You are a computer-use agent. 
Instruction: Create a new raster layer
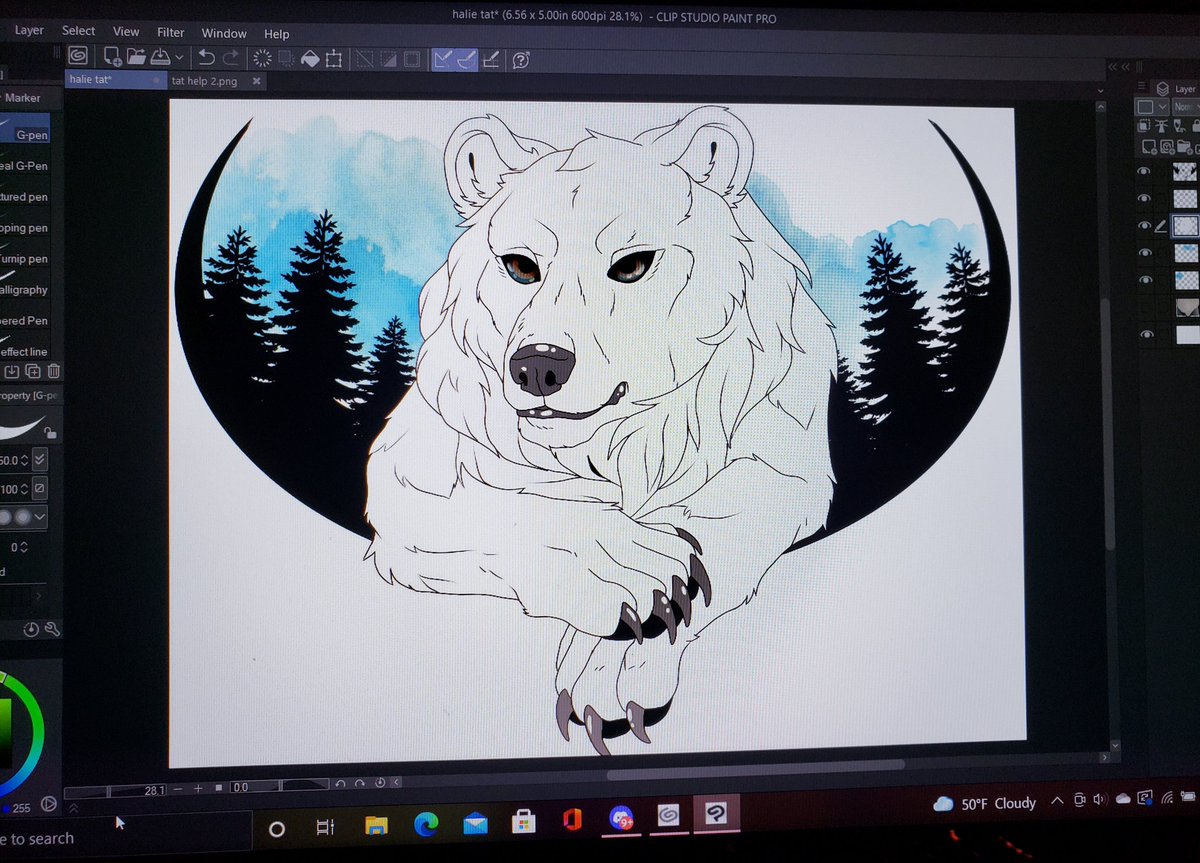pos(1149,147)
